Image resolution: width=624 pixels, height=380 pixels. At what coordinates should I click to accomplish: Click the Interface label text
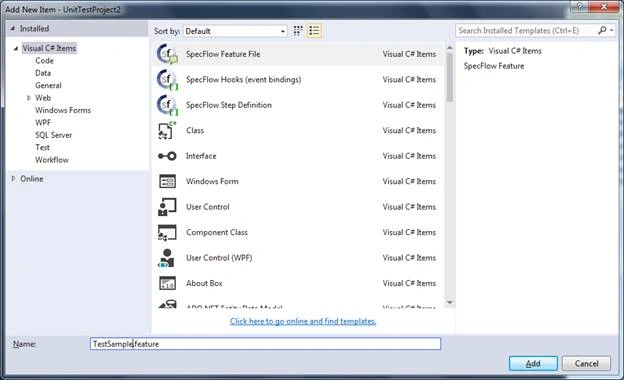[x=201, y=156]
